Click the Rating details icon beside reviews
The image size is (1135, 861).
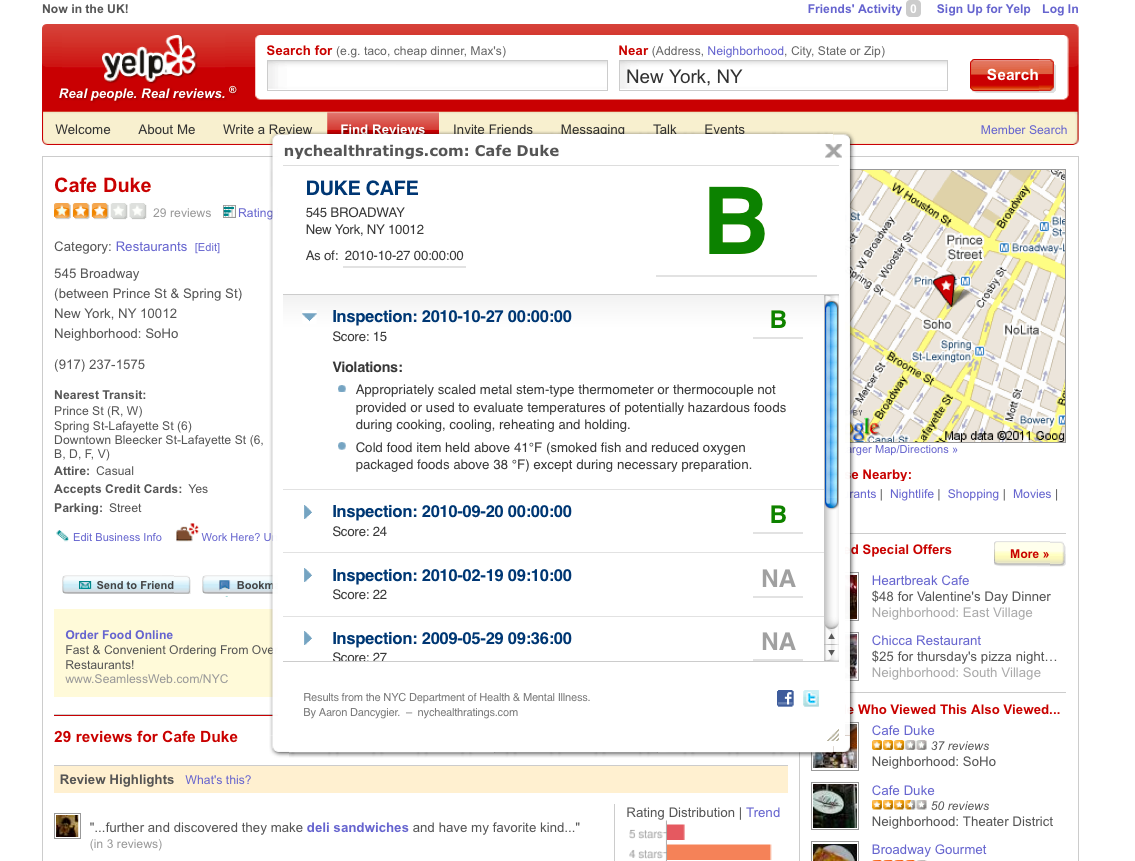pyautogui.click(x=229, y=211)
